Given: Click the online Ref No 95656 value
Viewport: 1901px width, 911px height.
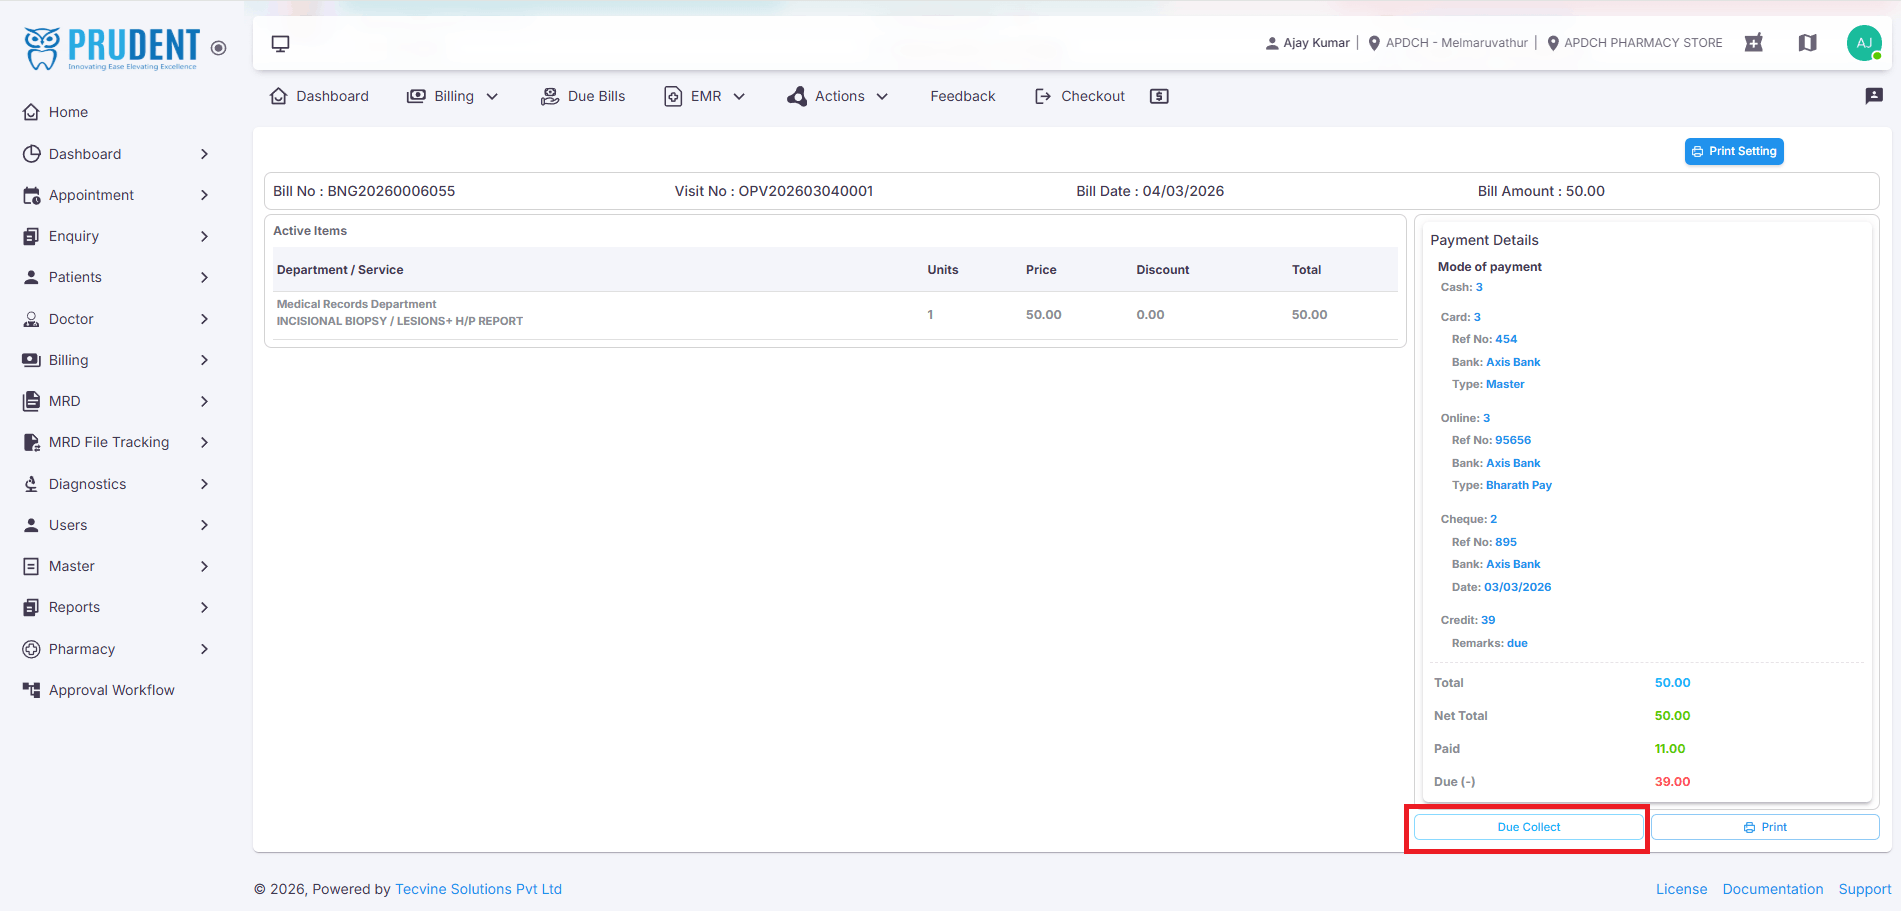Looking at the screenshot, I should click(1513, 440).
